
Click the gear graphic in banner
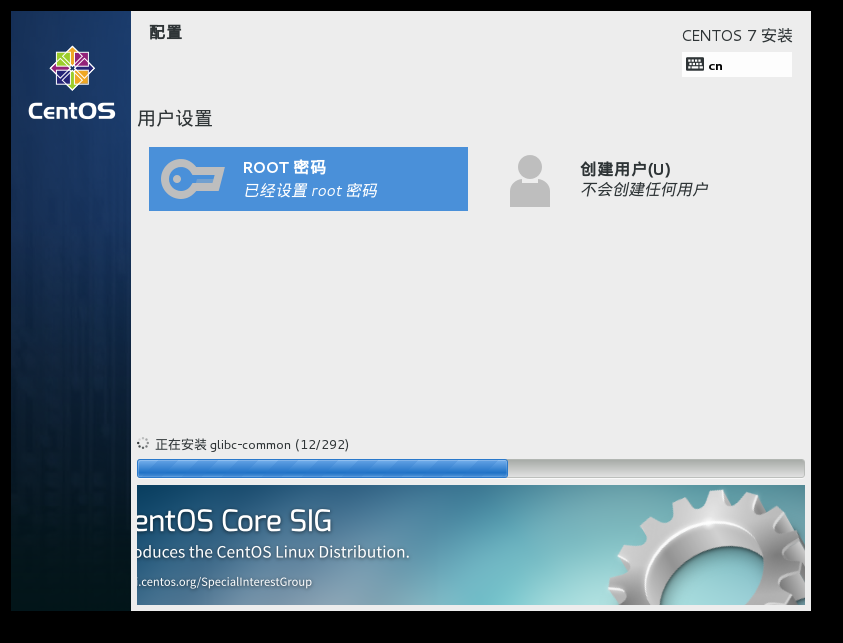point(707,548)
